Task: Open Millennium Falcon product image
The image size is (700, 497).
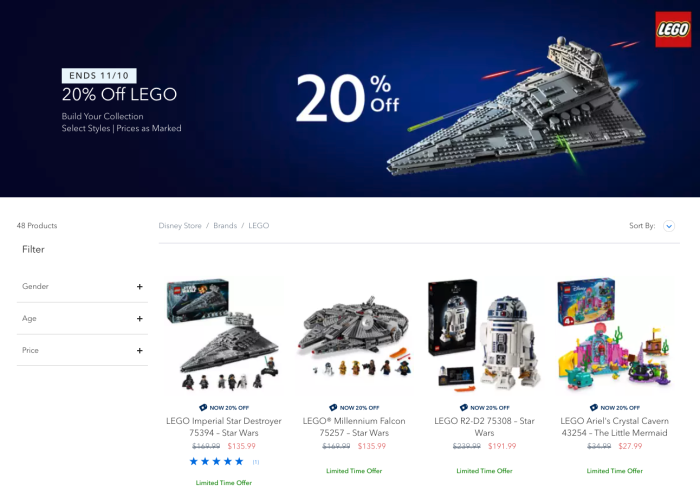Action: [x=354, y=335]
